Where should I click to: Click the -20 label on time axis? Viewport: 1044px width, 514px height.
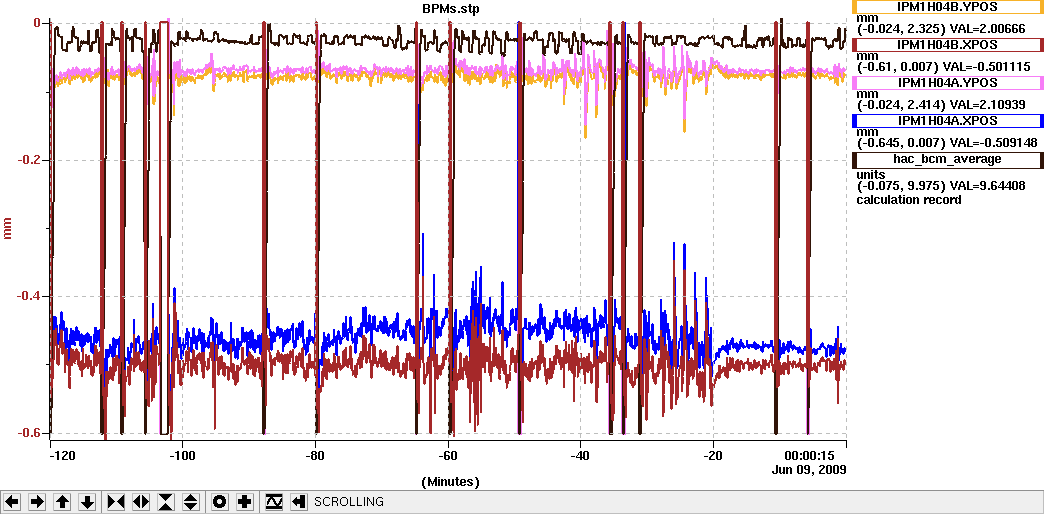tap(713, 456)
